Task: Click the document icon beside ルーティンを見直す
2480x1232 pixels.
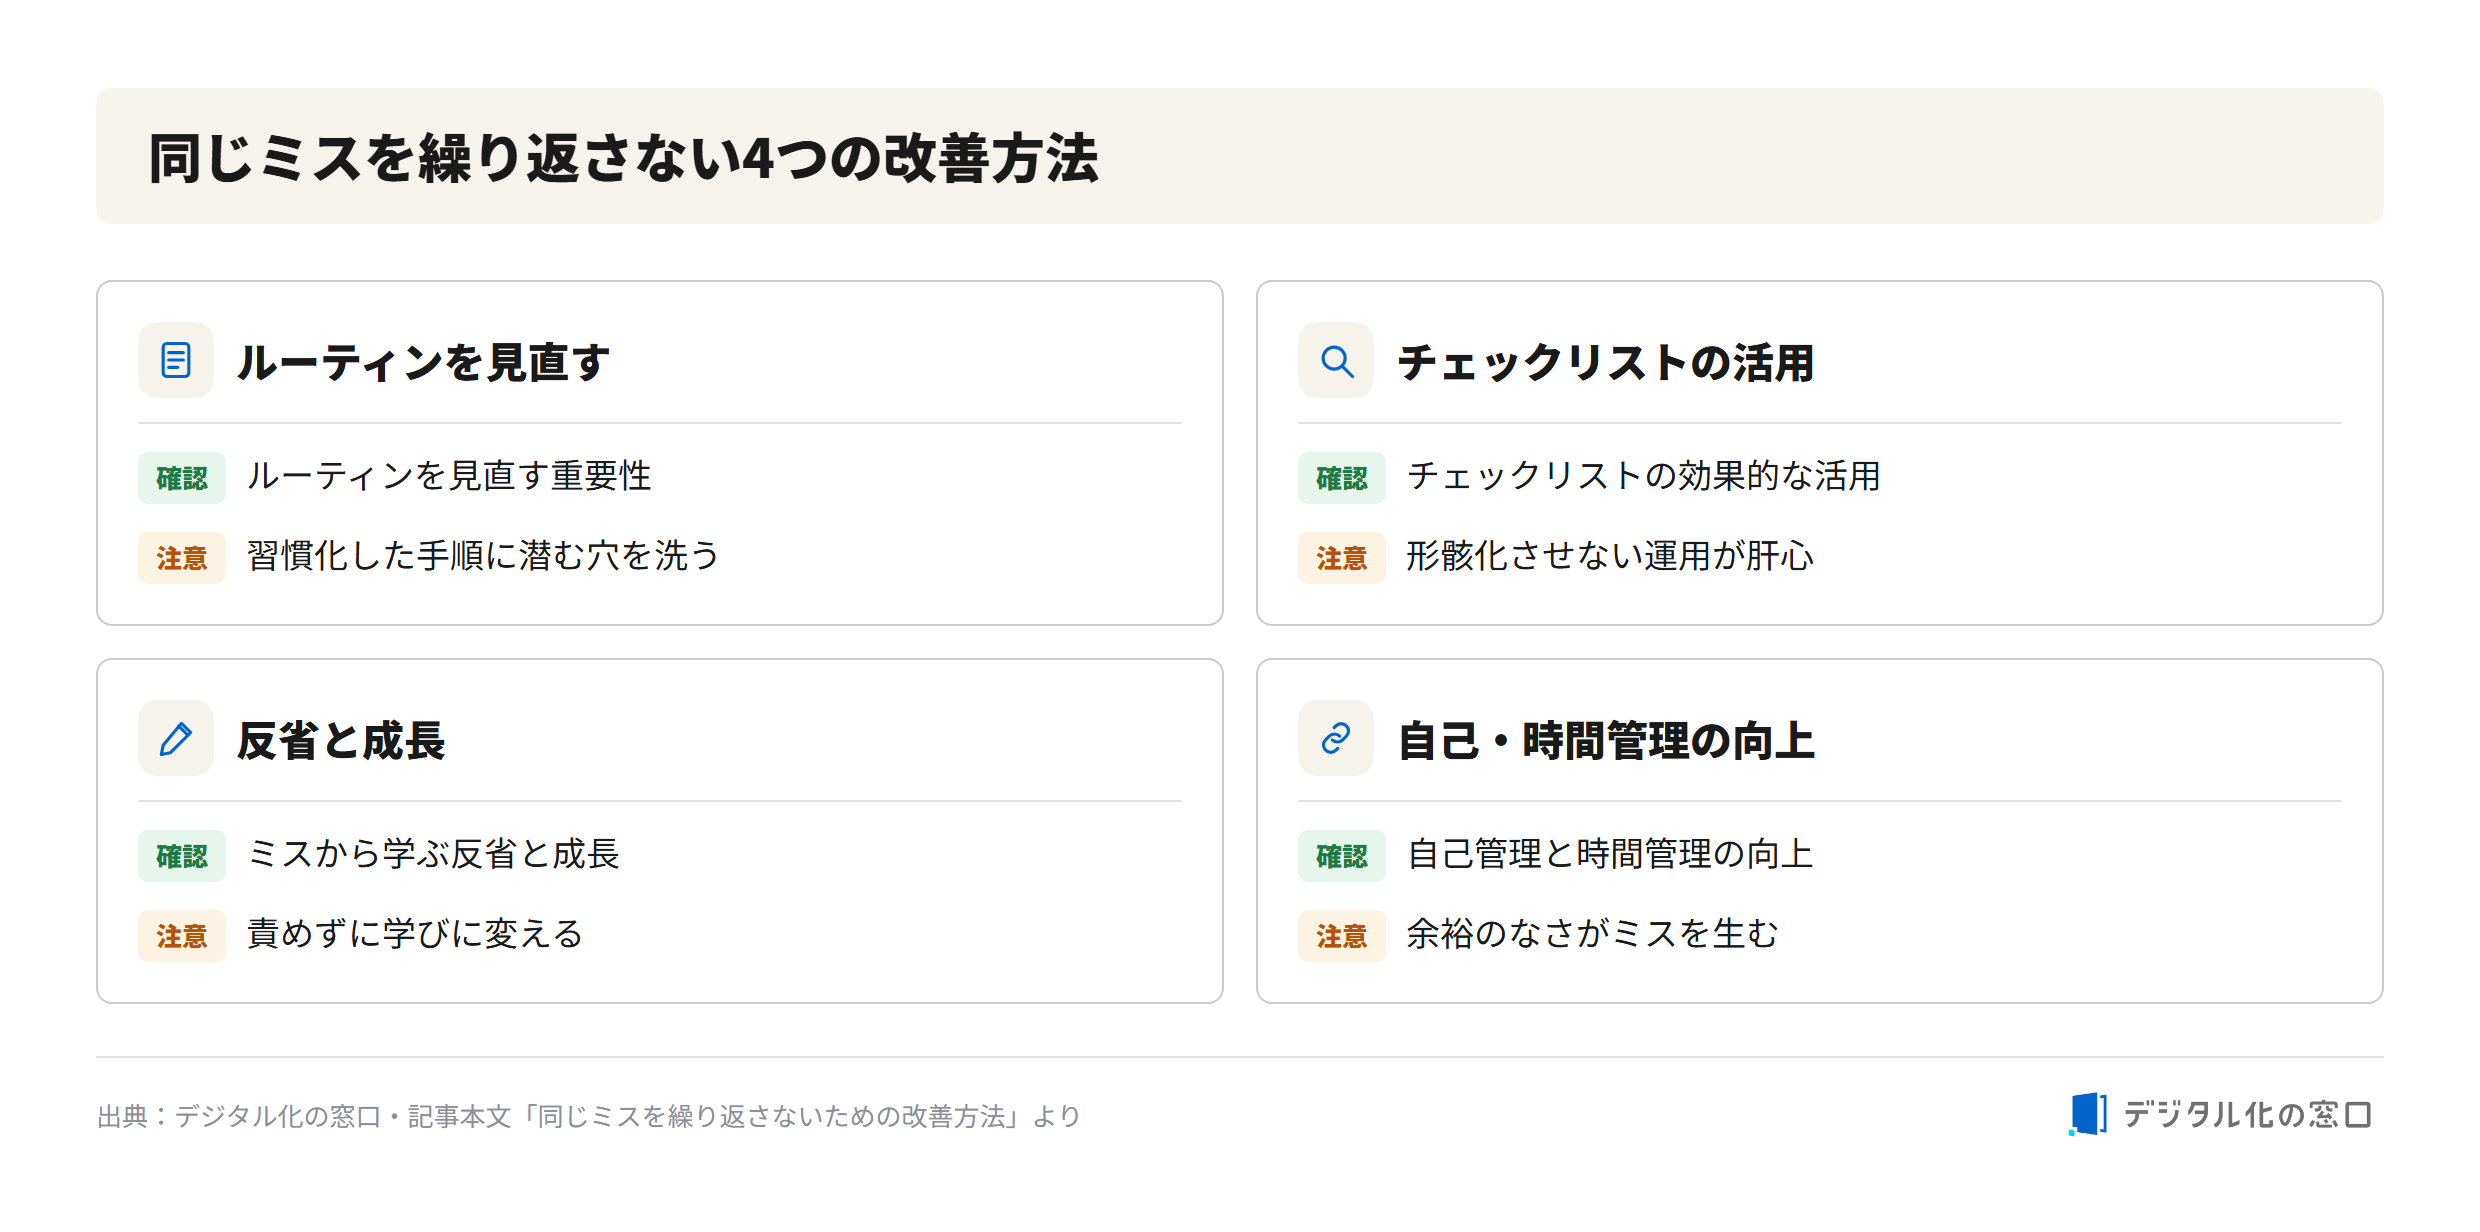Action: pos(176,360)
